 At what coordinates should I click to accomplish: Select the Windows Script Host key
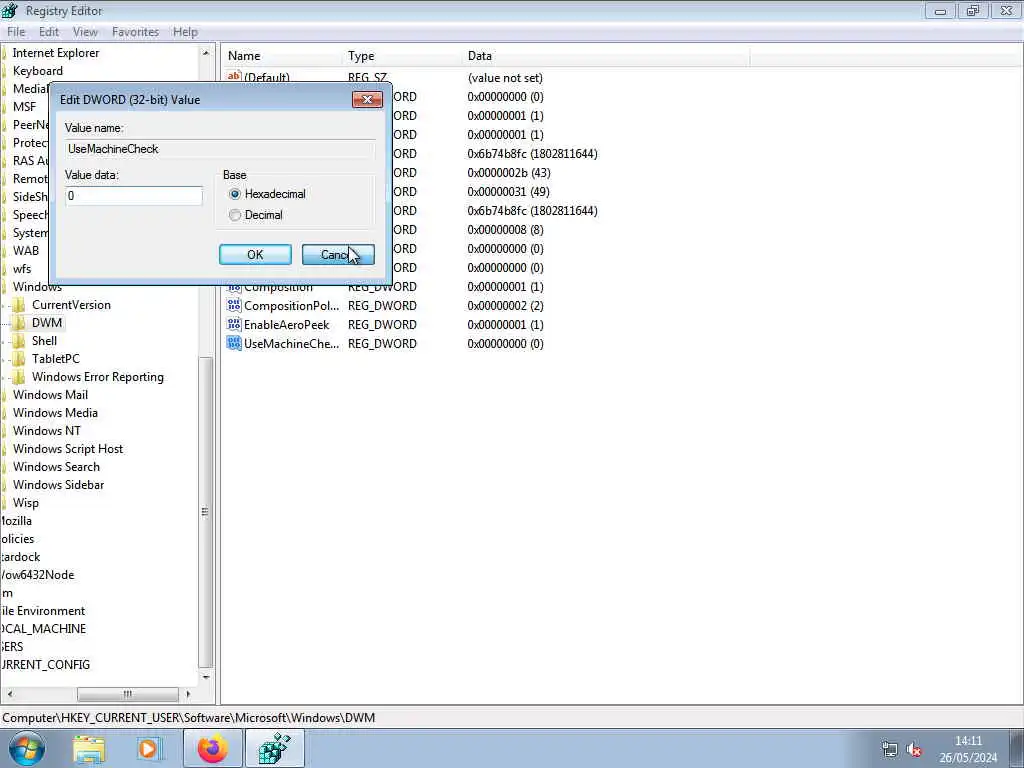click(68, 449)
